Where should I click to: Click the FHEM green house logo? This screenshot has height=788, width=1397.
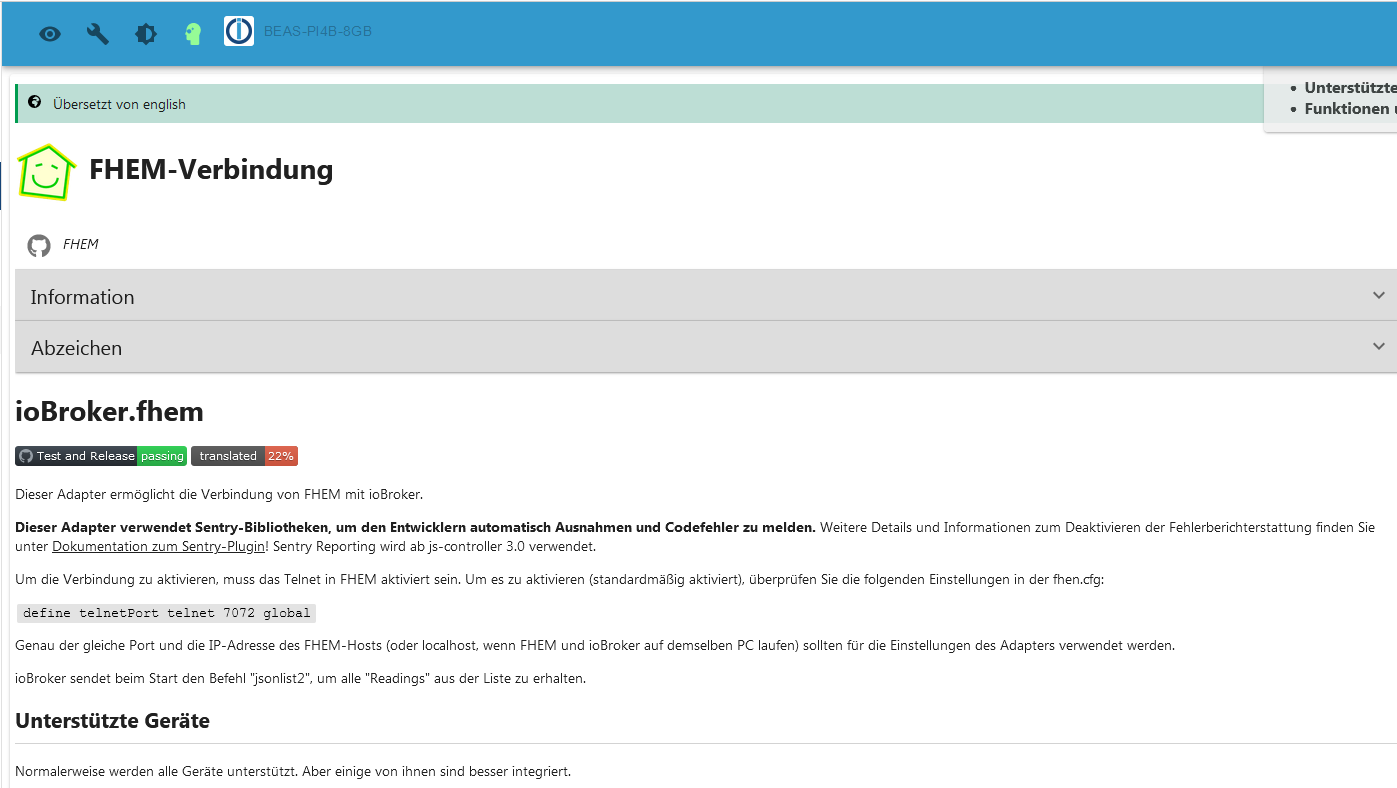(47, 171)
